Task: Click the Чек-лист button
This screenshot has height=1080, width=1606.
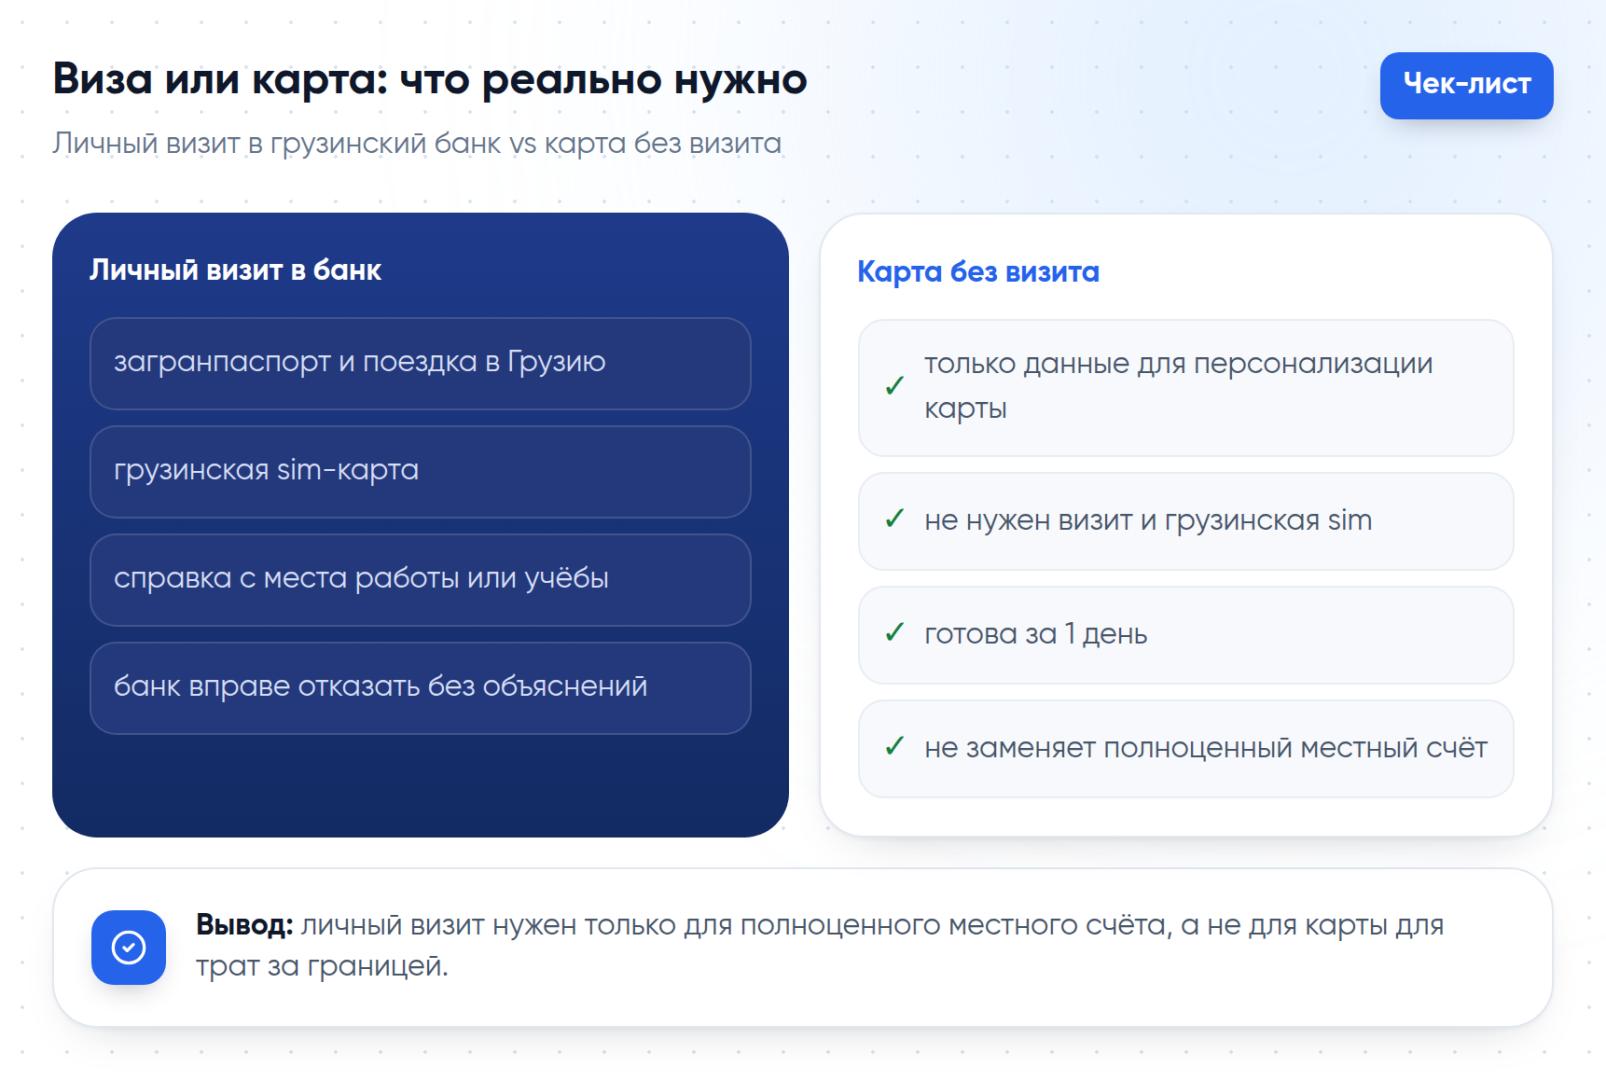Action: pos(1466,85)
